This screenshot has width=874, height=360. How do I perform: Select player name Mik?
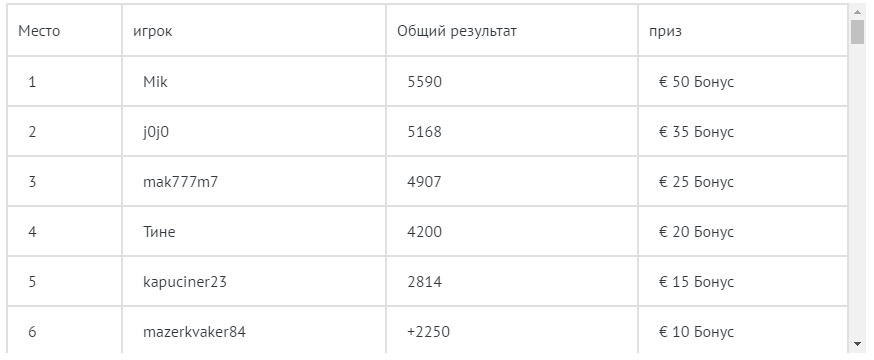[x=155, y=82]
